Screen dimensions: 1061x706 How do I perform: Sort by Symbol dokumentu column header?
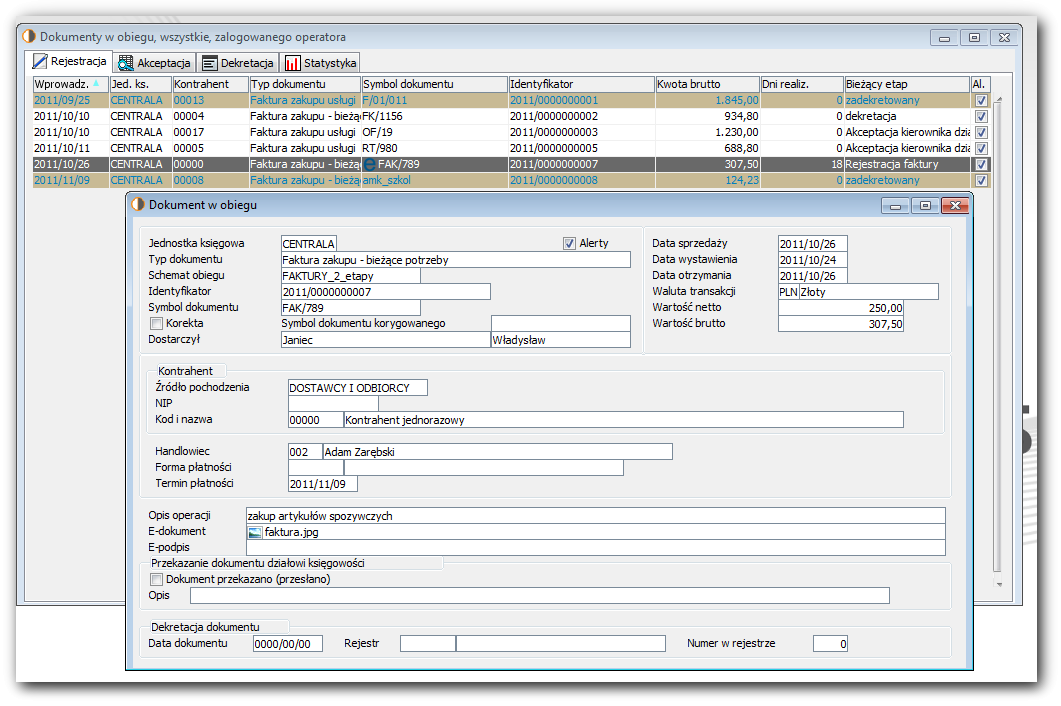coord(434,84)
